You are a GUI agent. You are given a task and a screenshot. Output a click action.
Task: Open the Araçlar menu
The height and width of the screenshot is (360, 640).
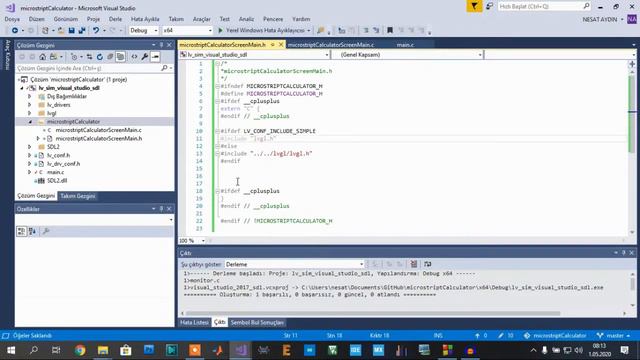pos(201,19)
